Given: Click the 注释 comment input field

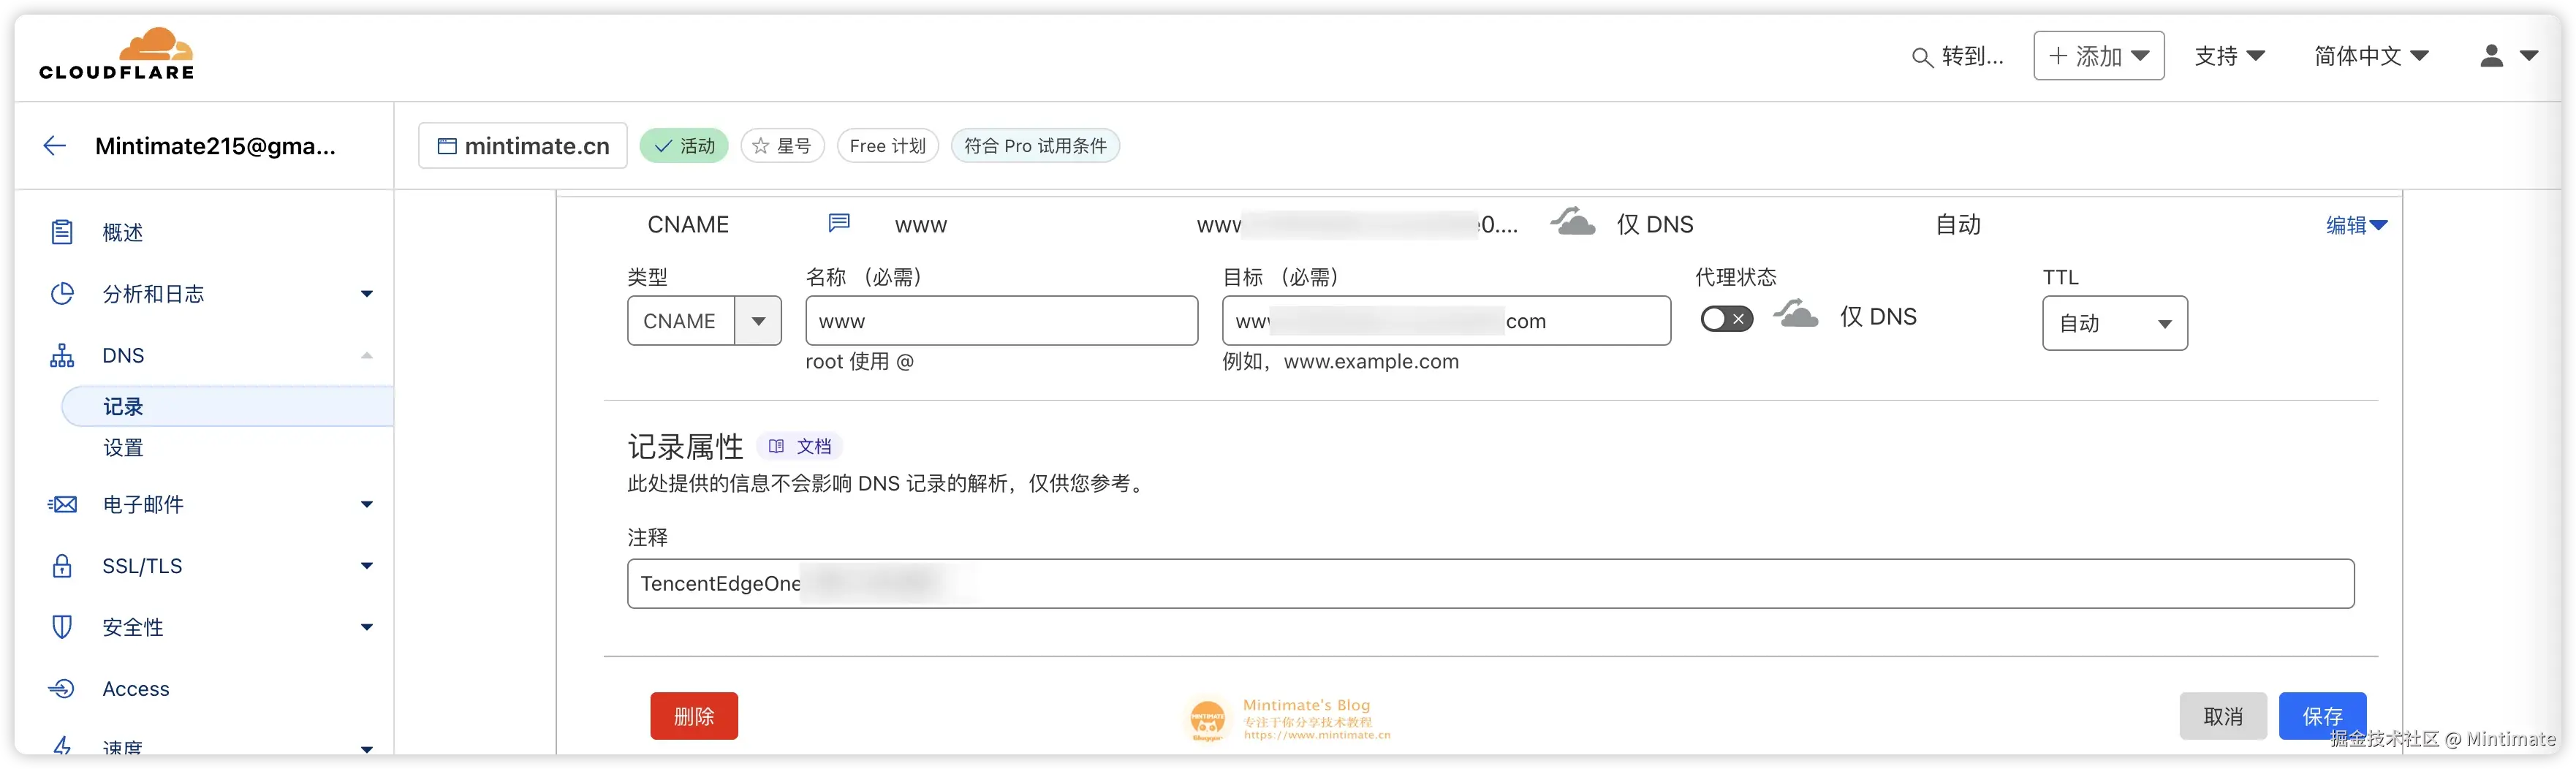Looking at the screenshot, I should pos(1490,584).
